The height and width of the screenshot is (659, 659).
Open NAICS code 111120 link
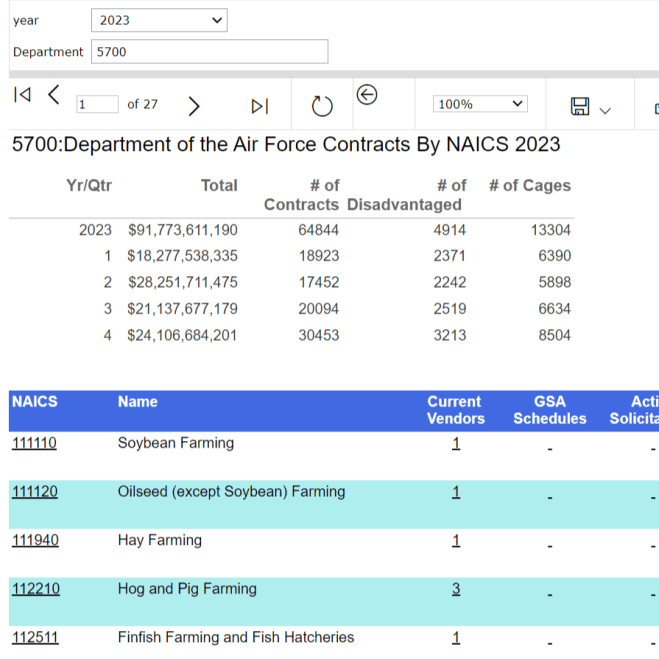point(34,492)
